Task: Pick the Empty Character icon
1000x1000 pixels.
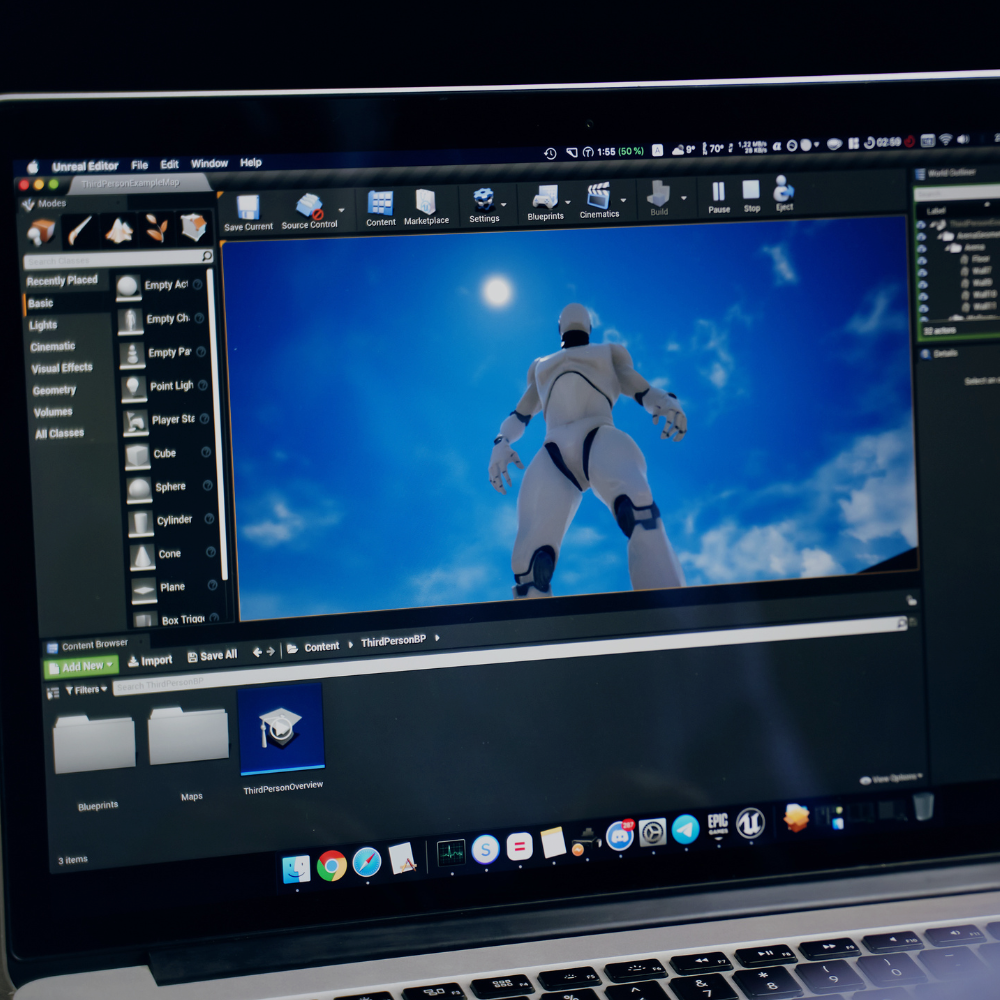Action: [x=129, y=321]
